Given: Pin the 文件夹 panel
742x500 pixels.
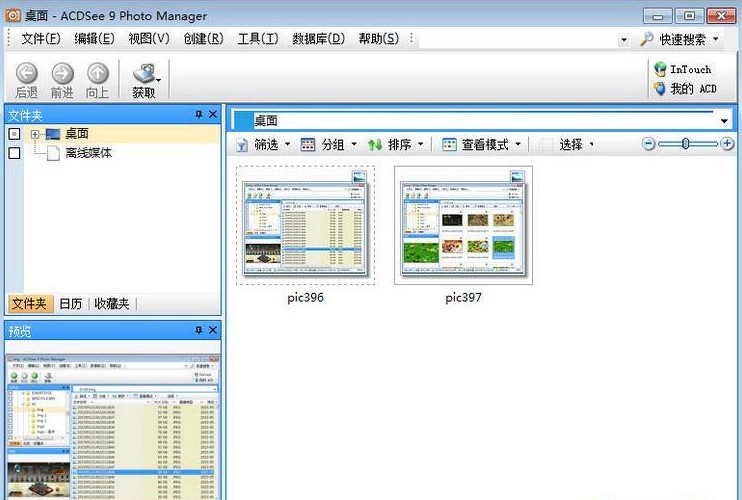Looking at the screenshot, I should pyautogui.click(x=199, y=114).
